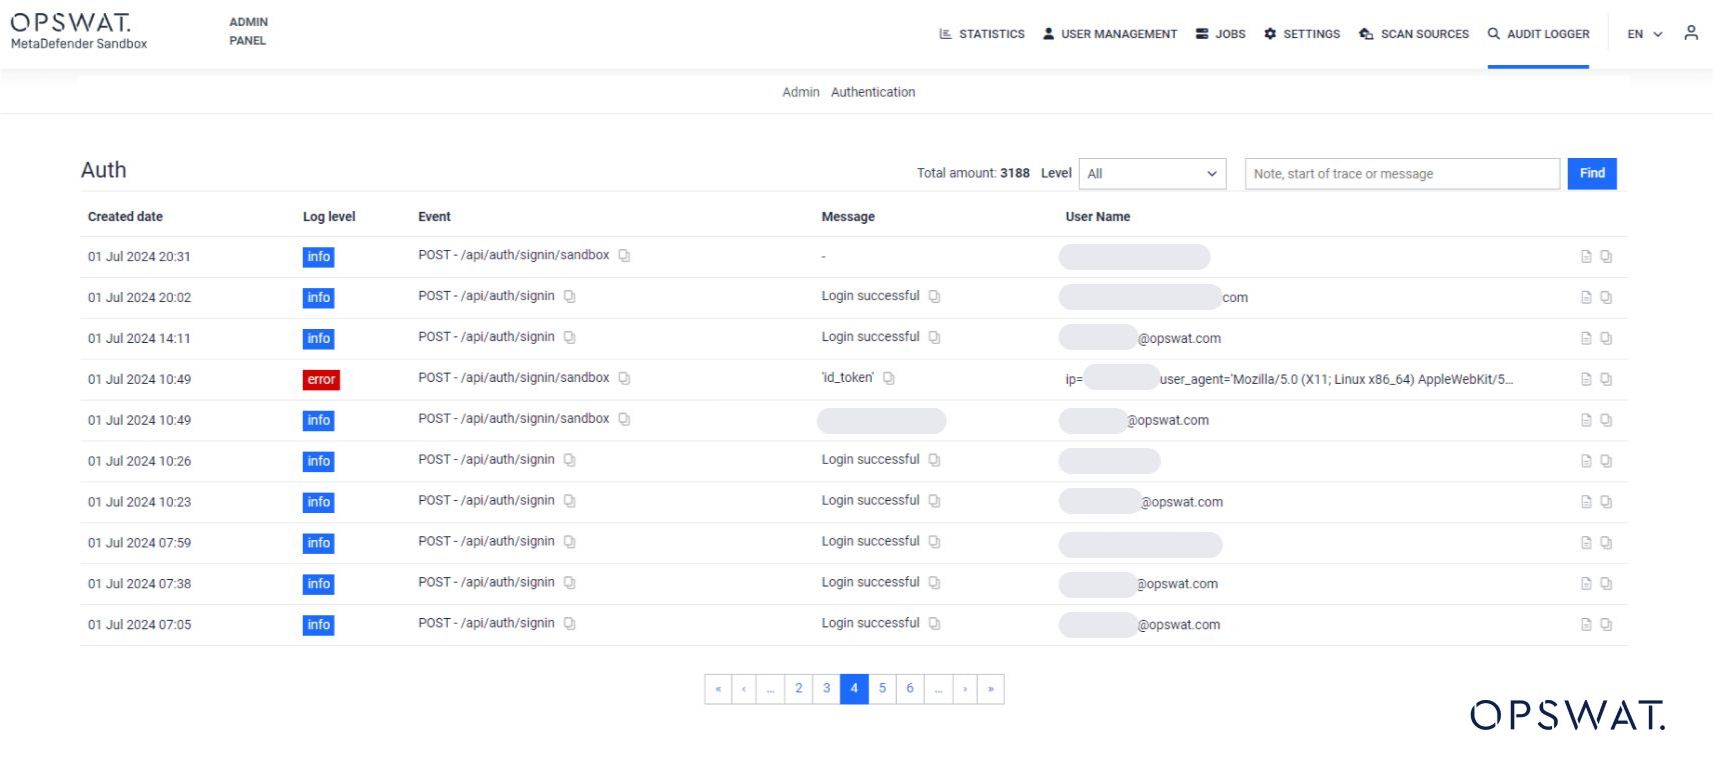Copy entire log entry at 07:38 row end
This screenshot has width=1713, height=778.
tap(1606, 584)
